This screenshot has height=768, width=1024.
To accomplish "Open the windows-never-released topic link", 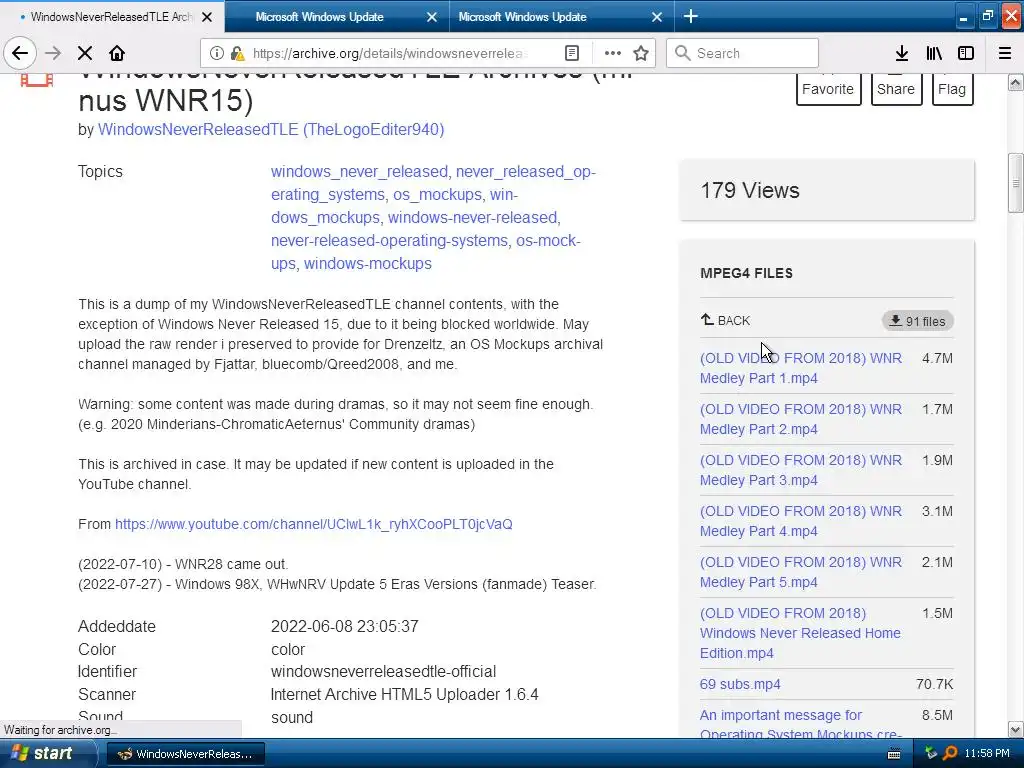I will click(x=473, y=217).
